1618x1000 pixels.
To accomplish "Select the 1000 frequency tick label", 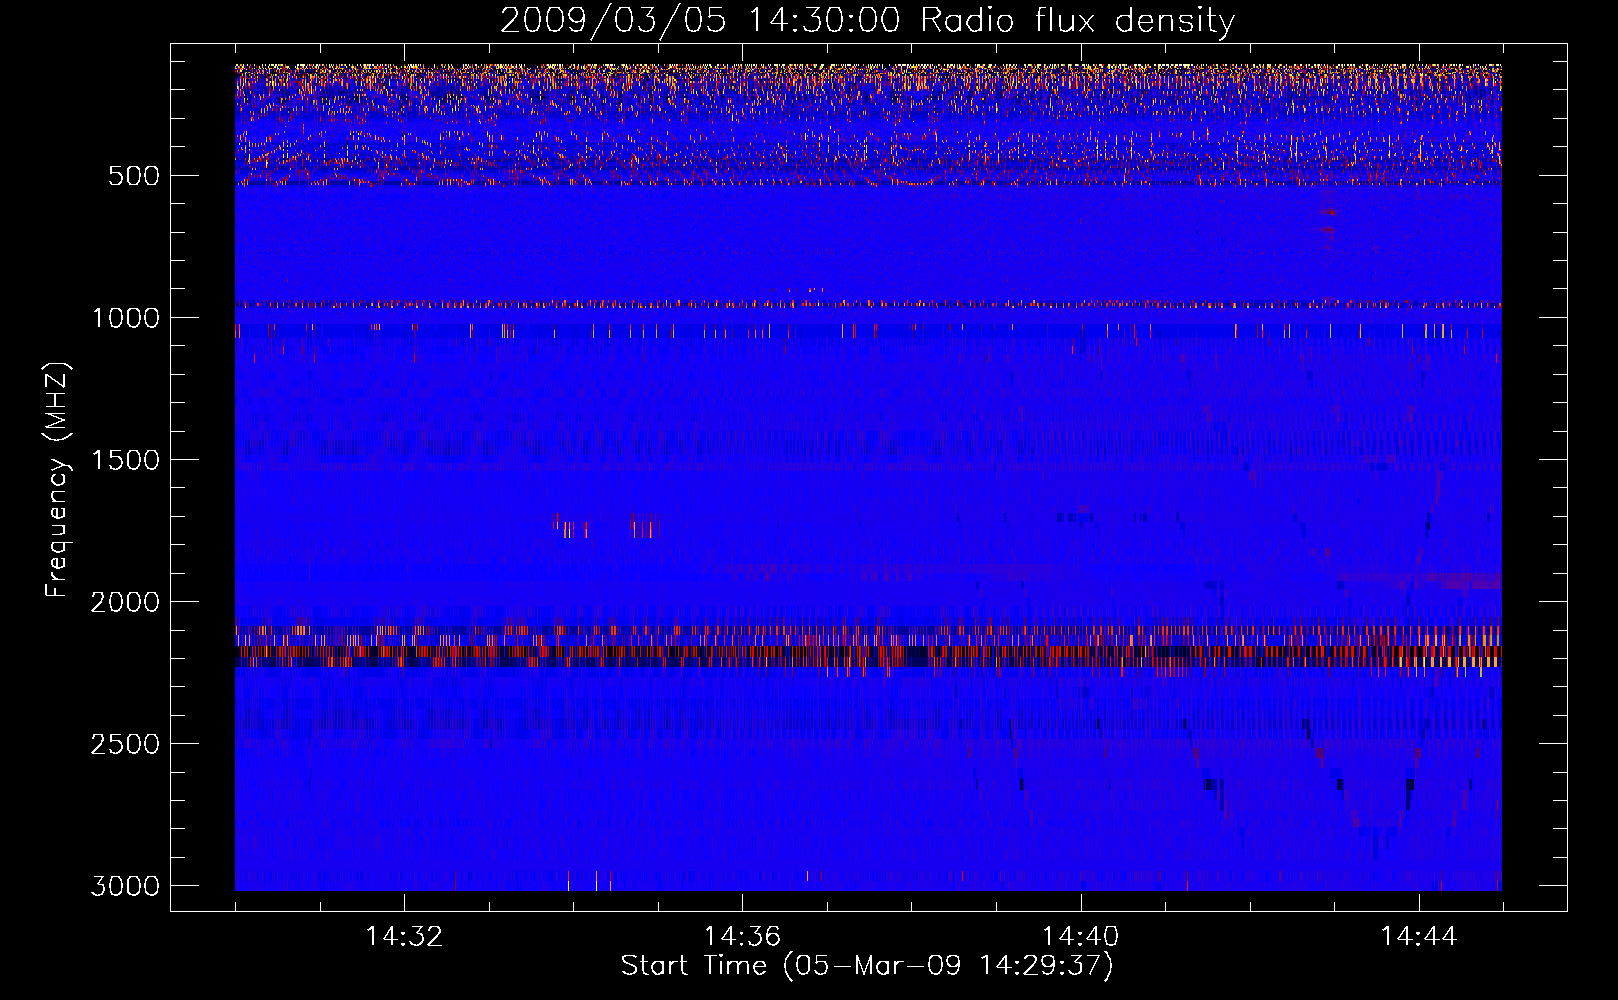I will pos(126,318).
